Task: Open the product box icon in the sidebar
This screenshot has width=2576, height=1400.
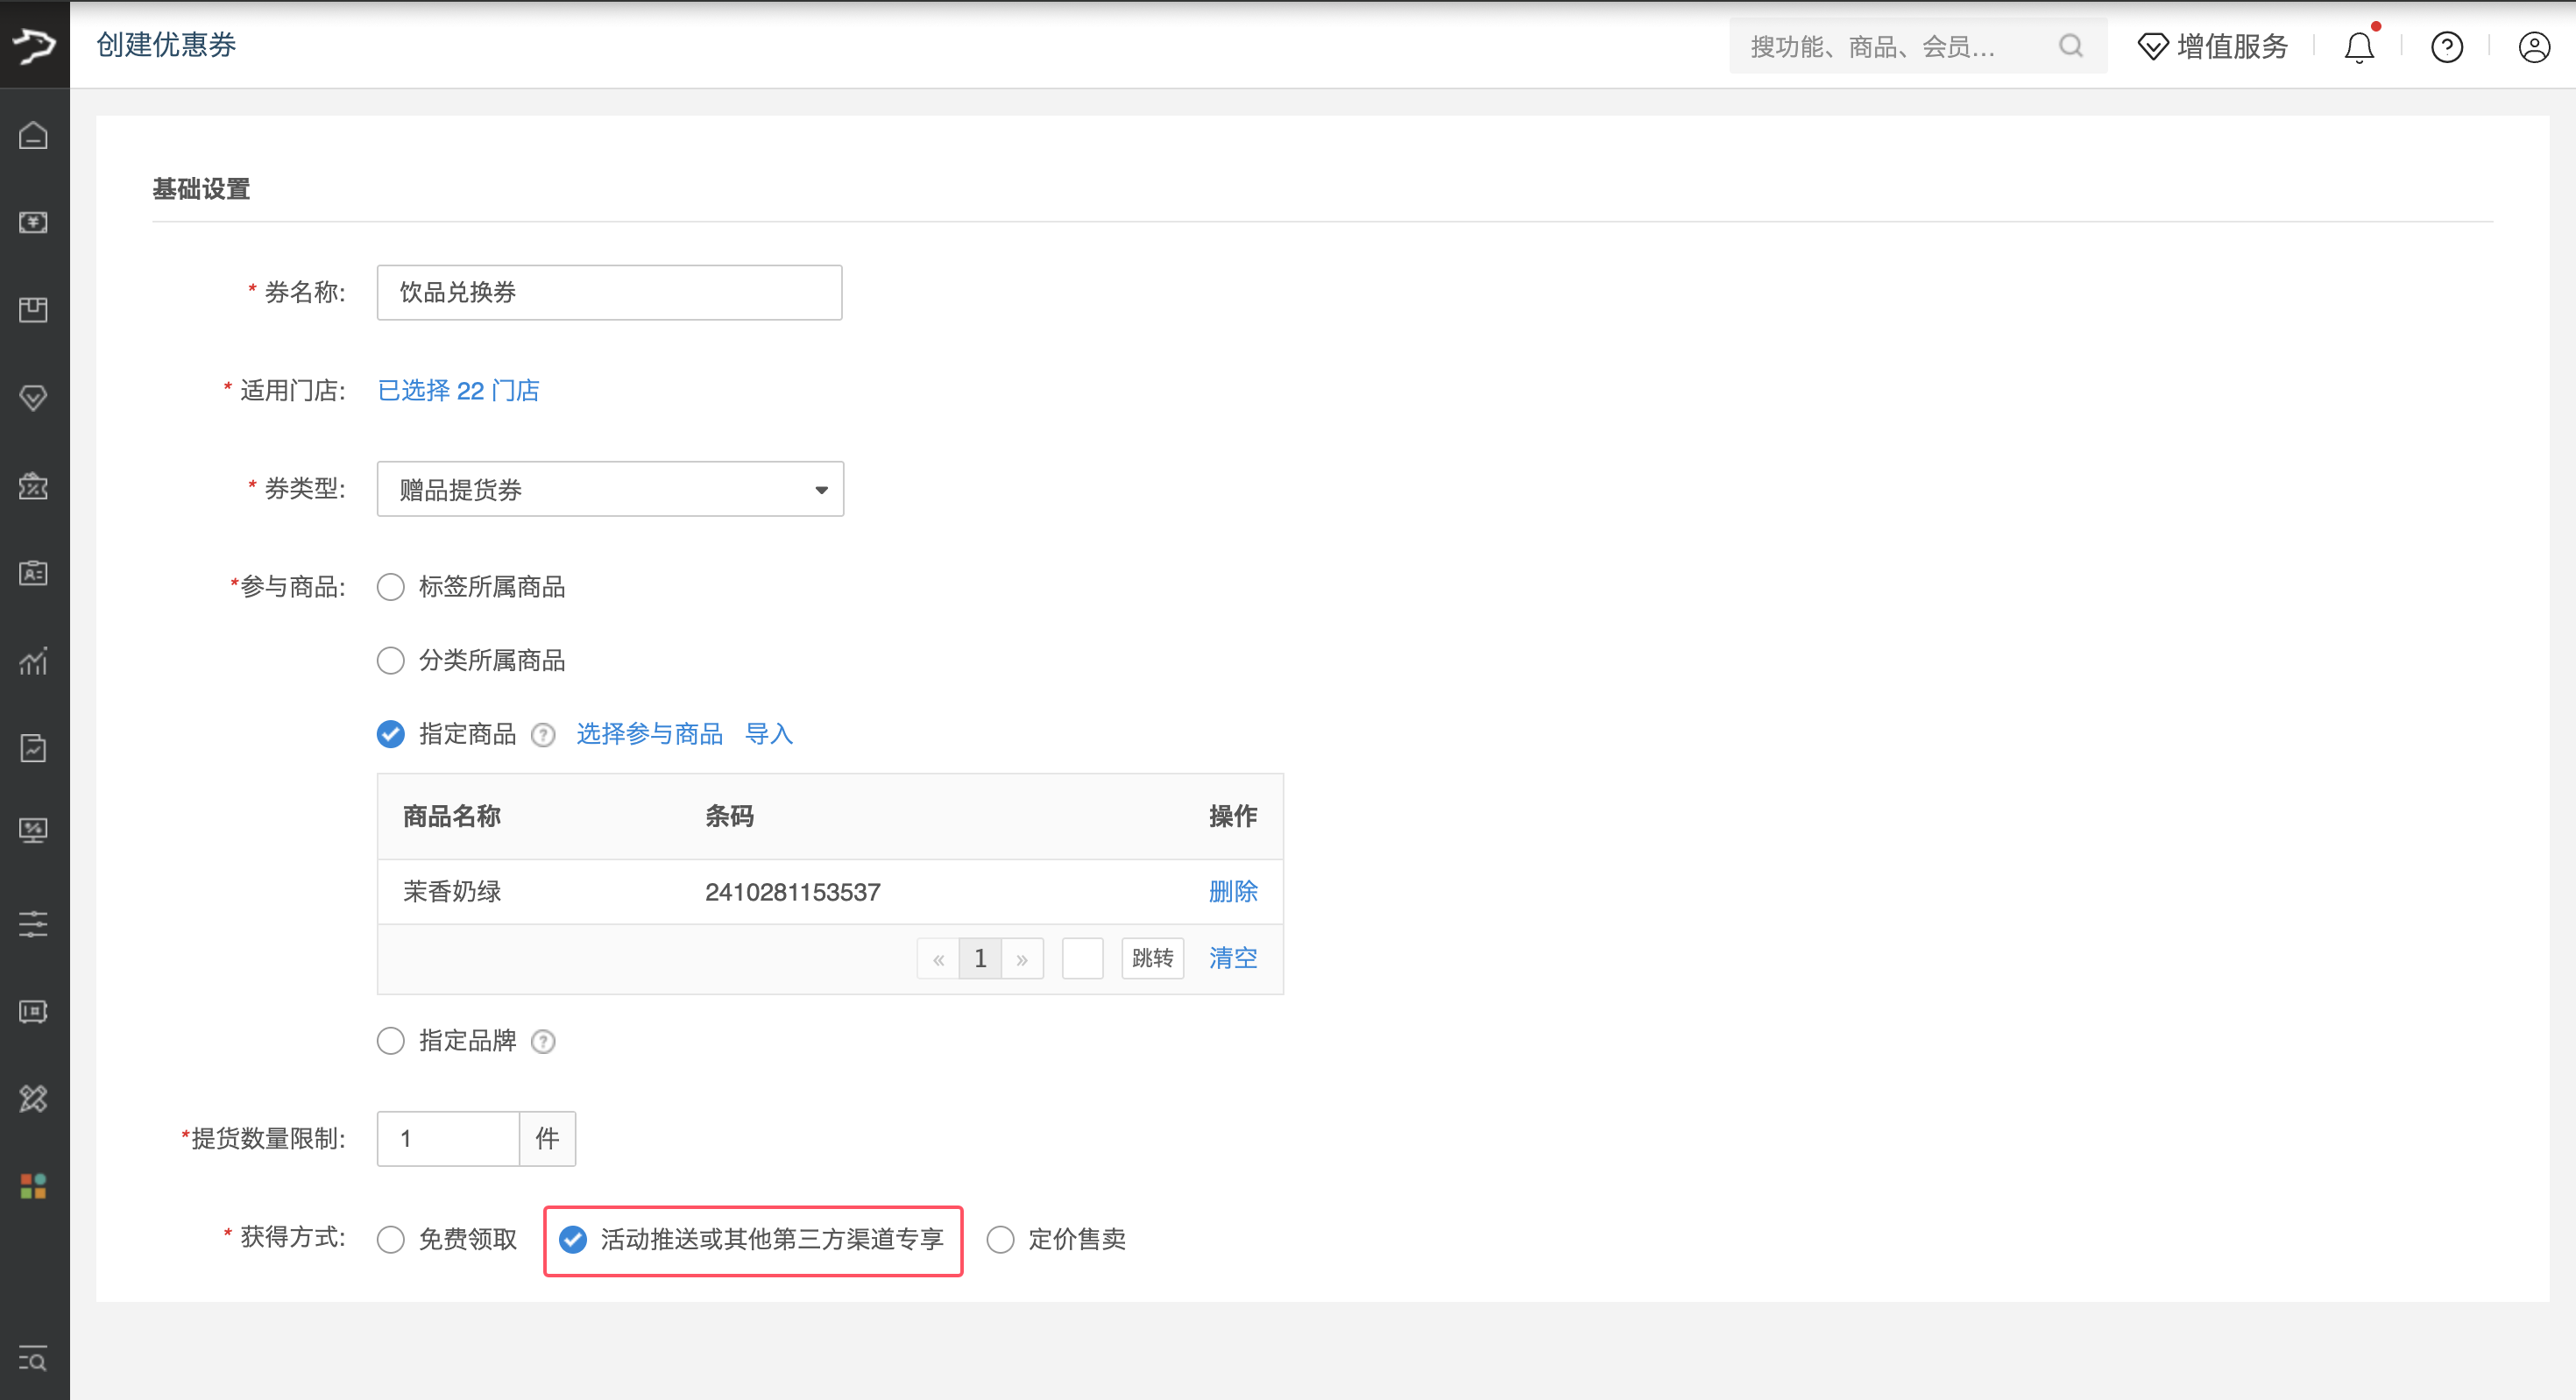Action: [x=34, y=310]
